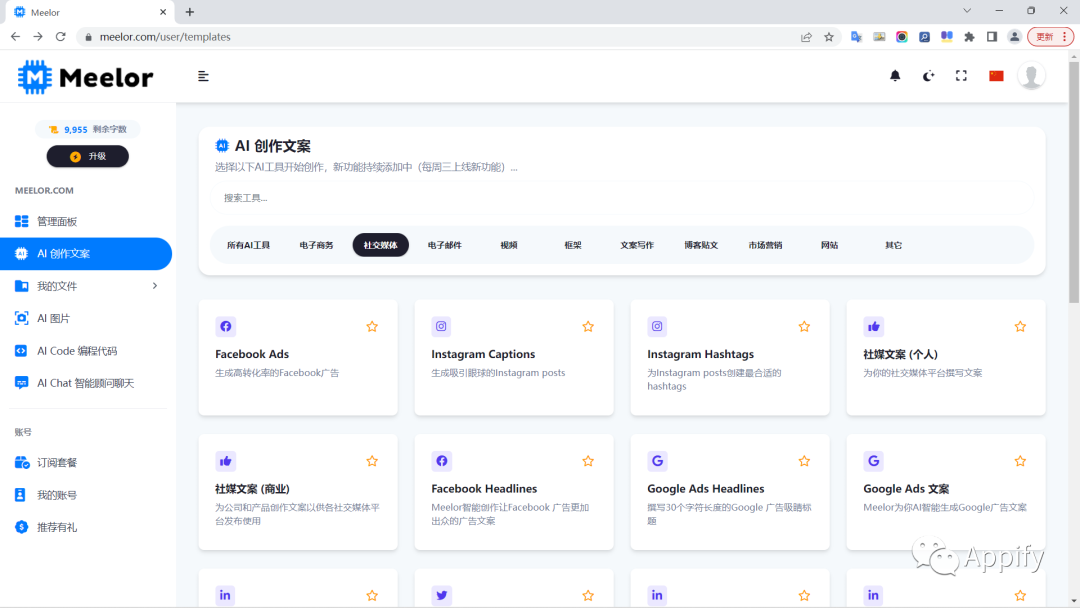This screenshot has height=608, width=1080.
Task: Select 视频 category tab
Action: point(508,245)
